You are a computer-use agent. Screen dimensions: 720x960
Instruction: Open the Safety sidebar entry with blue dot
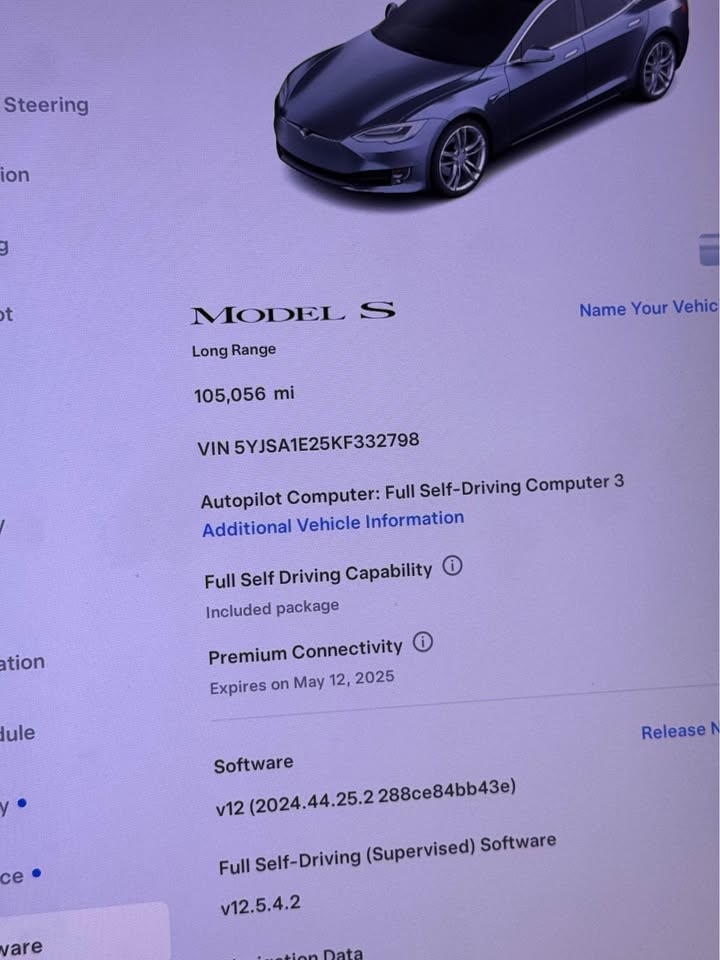[13, 804]
